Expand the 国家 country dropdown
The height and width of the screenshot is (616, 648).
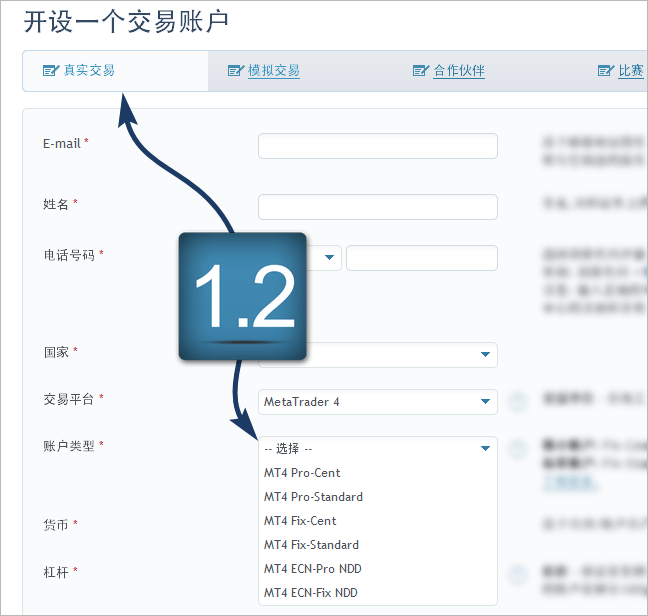[400, 355]
